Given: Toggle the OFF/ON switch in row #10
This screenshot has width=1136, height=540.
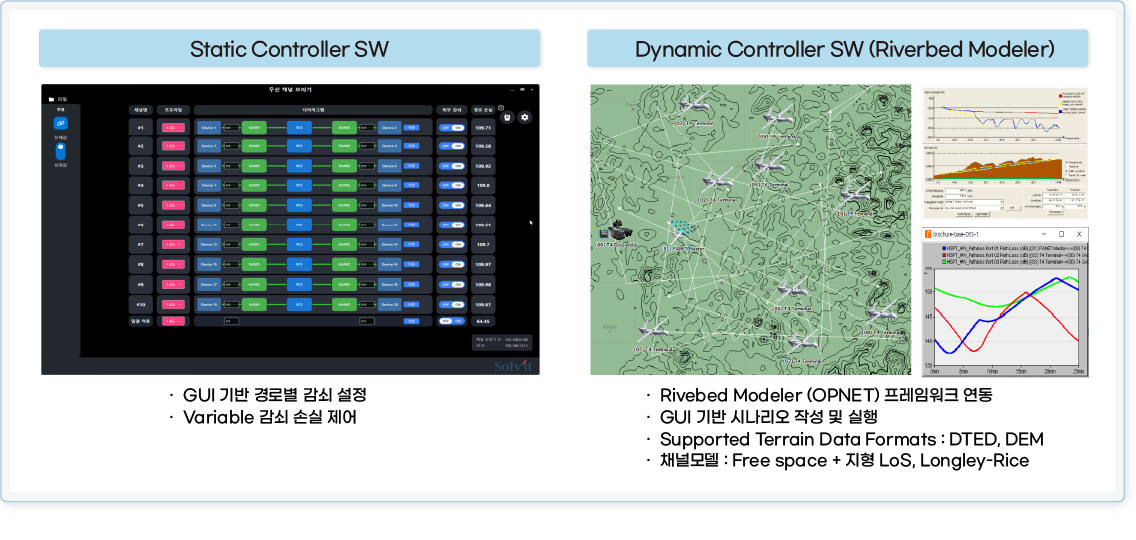Looking at the screenshot, I should [452, 304].
